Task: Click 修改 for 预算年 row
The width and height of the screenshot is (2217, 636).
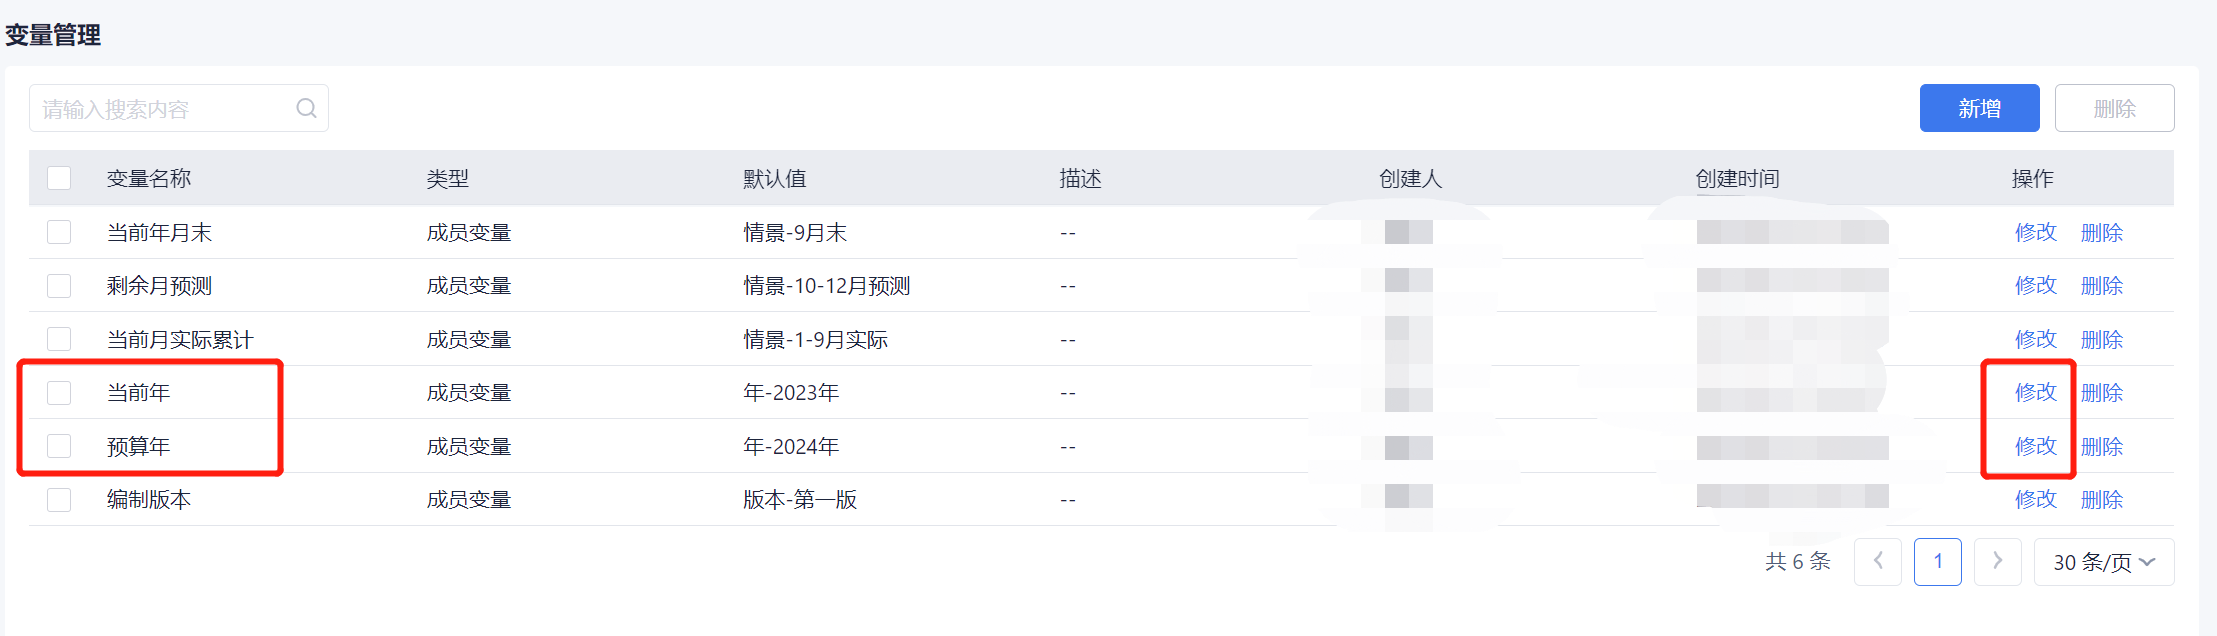Action: (x=2035, y=446)
